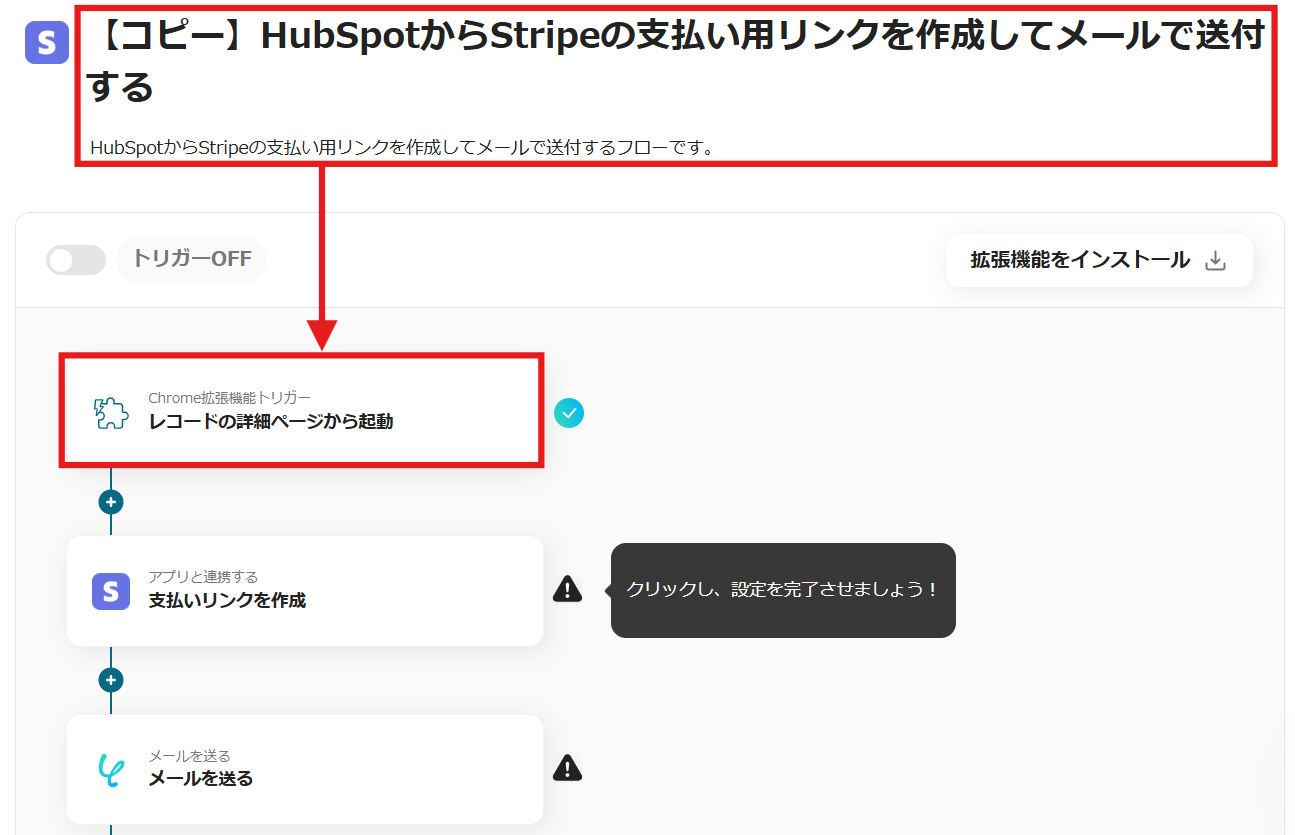Click the flow title starting with 【コピー】HubSpot

676,62
